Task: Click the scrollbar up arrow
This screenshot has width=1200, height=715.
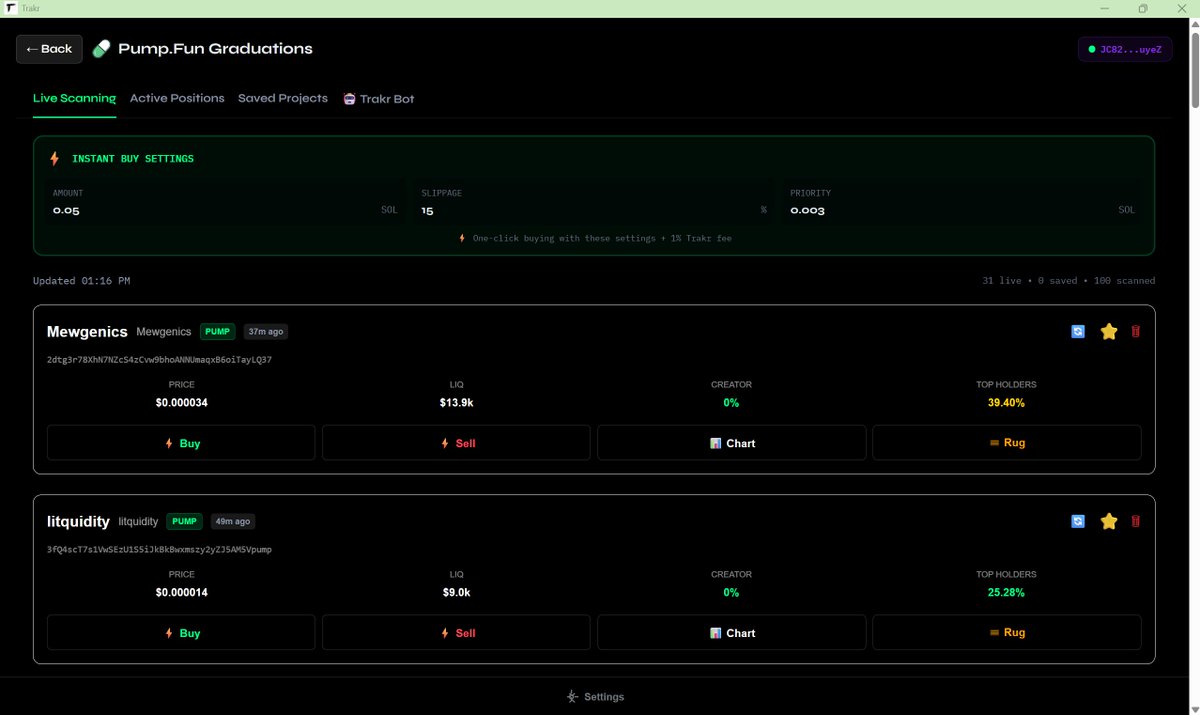Action: coord(1193,24)
